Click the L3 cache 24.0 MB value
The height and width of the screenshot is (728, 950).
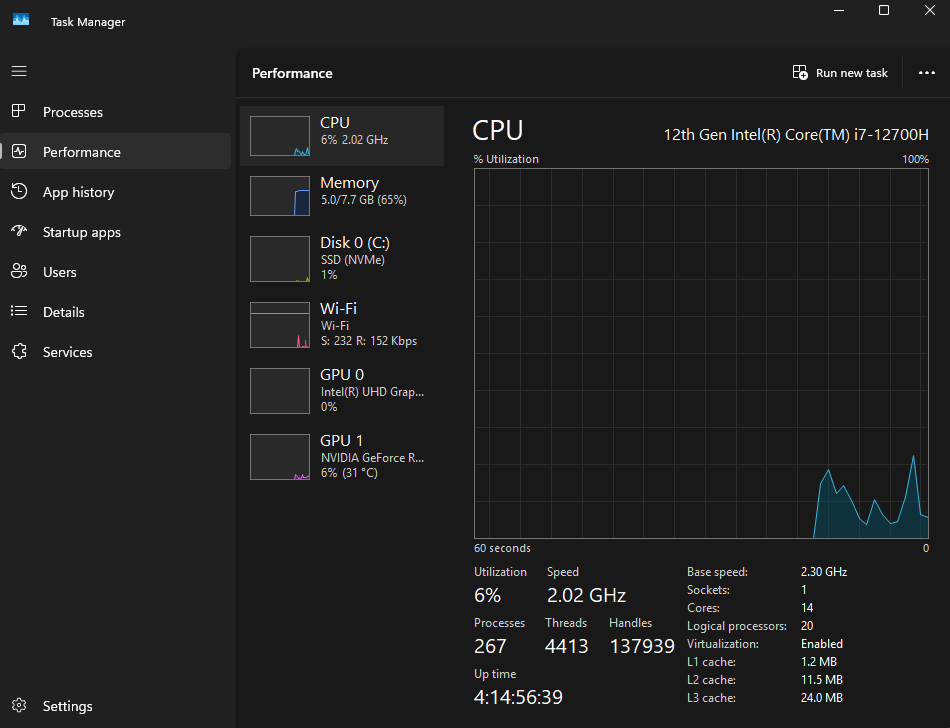(822, 698)
